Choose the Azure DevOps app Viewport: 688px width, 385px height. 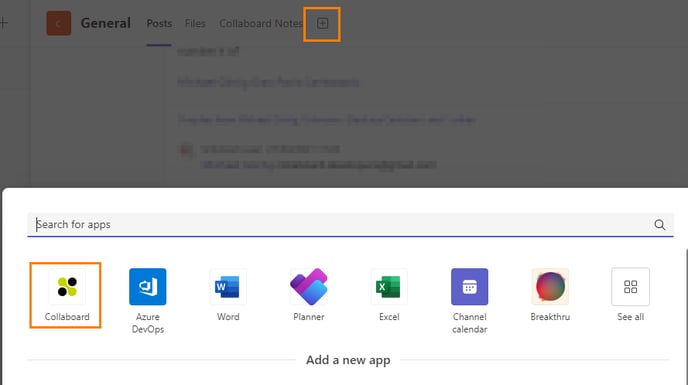click(x=147, y=287)
